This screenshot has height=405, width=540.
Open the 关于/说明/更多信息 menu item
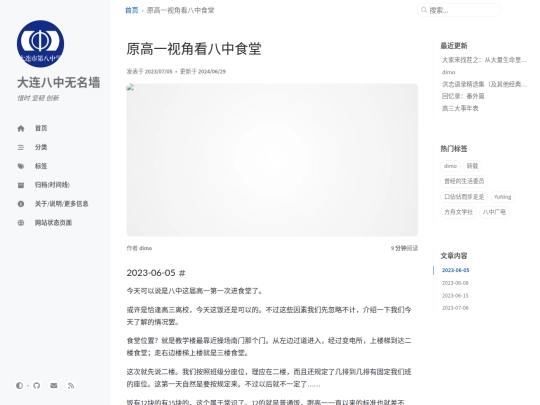click(x=61, y=204)
